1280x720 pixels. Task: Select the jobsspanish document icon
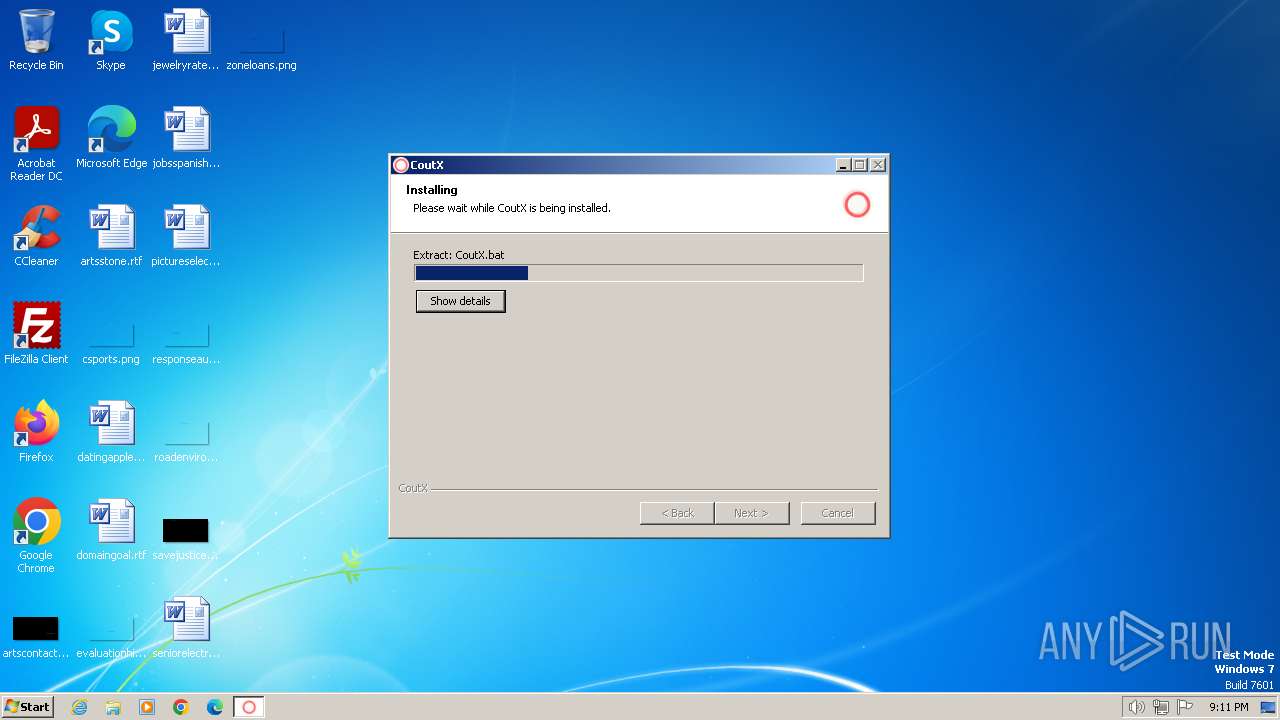[186, 138]
